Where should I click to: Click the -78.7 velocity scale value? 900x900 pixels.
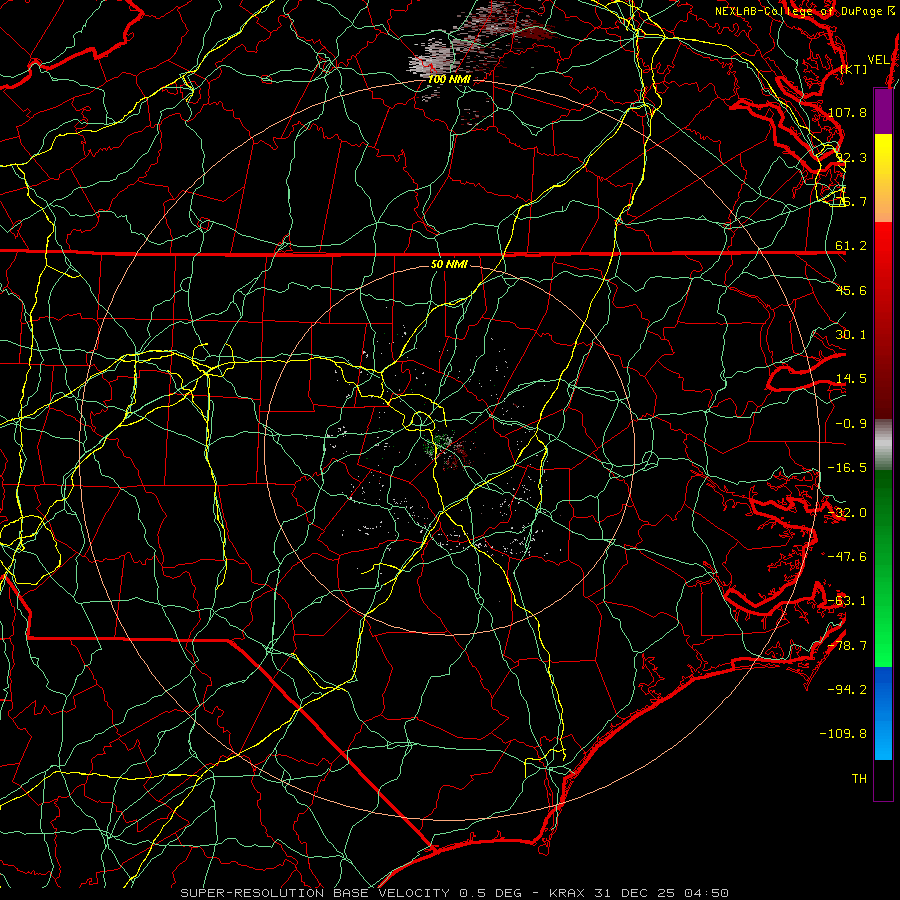[847, 646]
